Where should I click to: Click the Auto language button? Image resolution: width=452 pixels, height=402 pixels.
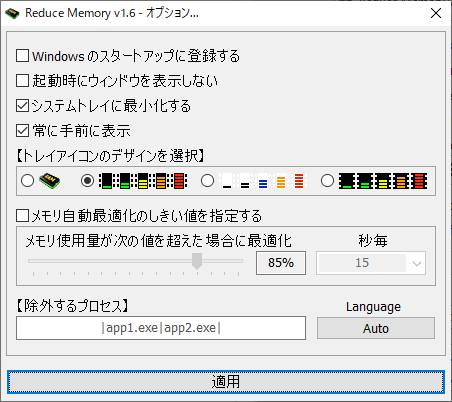tap(376, 328)
